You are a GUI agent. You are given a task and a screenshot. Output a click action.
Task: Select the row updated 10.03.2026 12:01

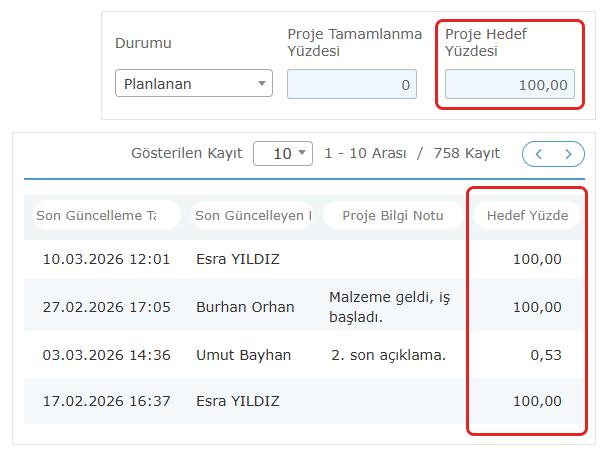[106, 259]
